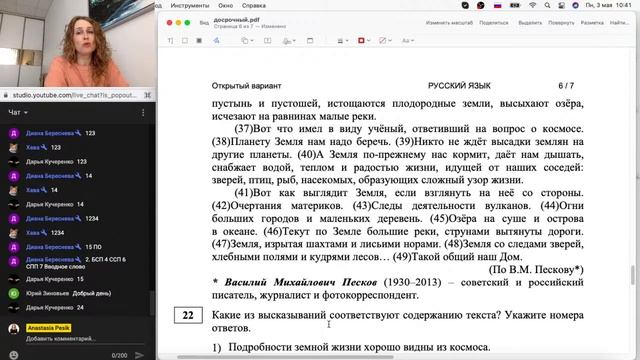The width and height of the screenshot is (640, 360).
Task: Select the text selection tool in markup toolbar
Action: pyautogui.click(x=171, y=40)
